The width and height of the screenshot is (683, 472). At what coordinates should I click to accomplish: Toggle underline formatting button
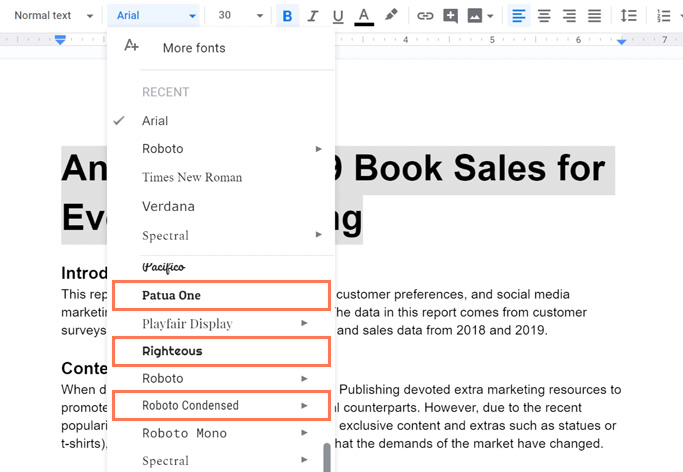338,16
